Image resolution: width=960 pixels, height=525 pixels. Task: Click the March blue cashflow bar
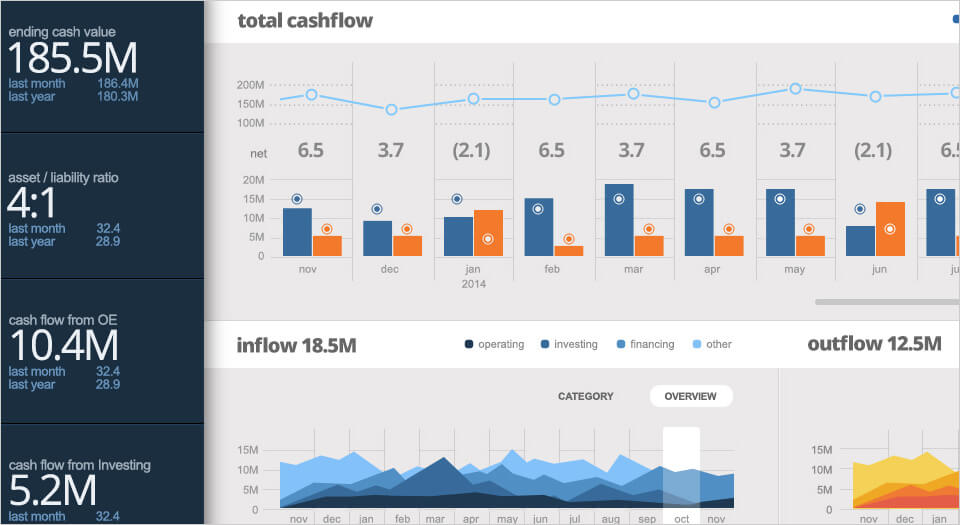coord(619,220)
